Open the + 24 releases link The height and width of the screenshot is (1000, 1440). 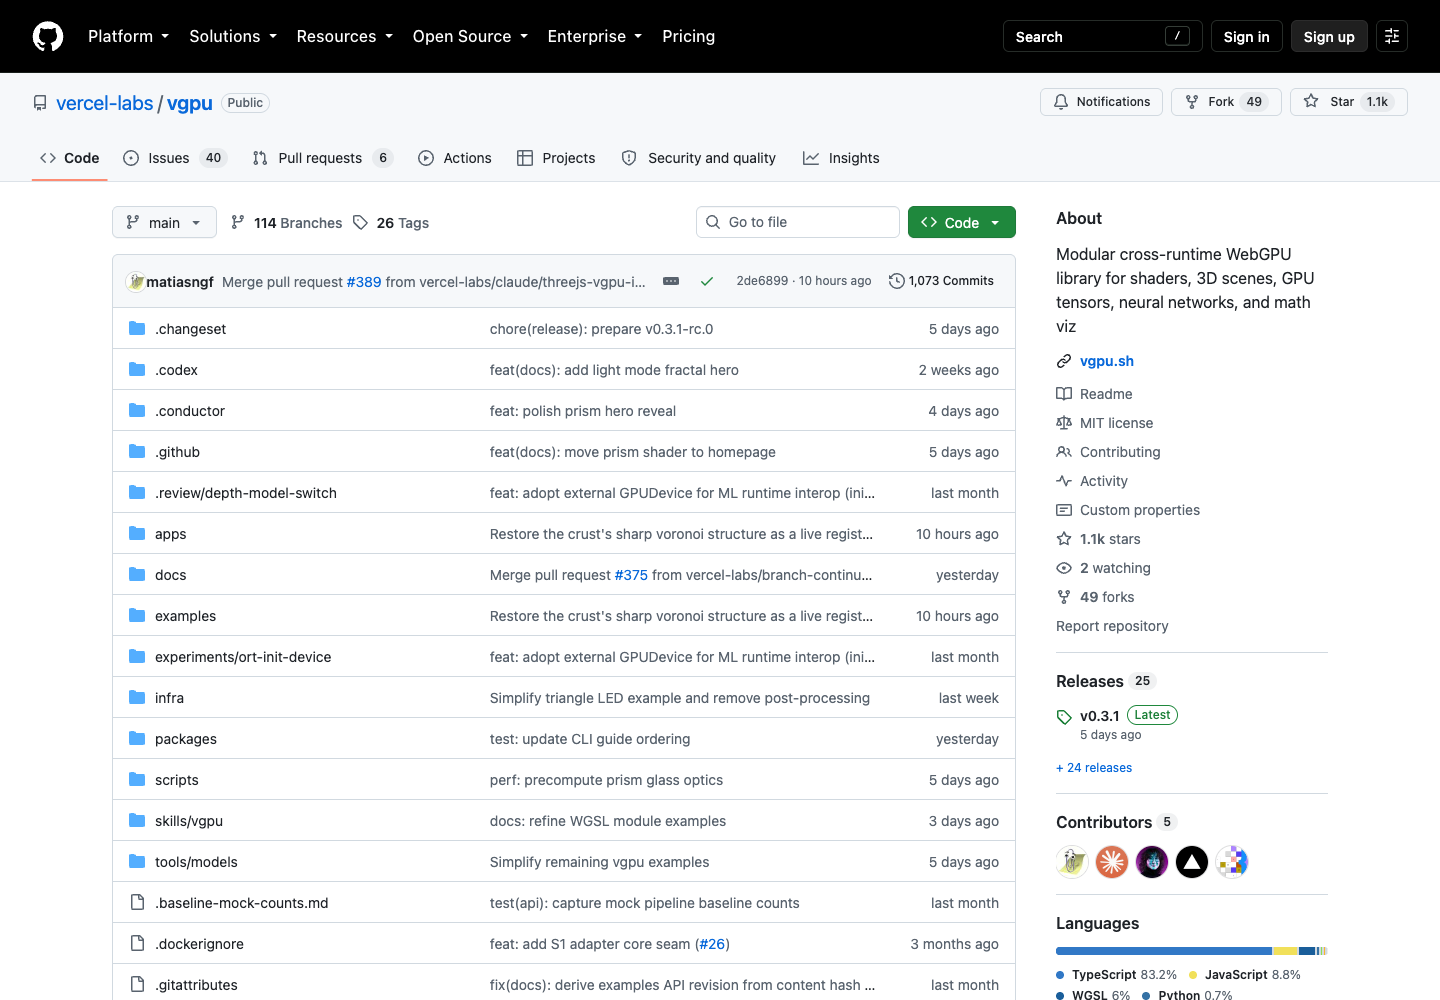(1094, 768)
